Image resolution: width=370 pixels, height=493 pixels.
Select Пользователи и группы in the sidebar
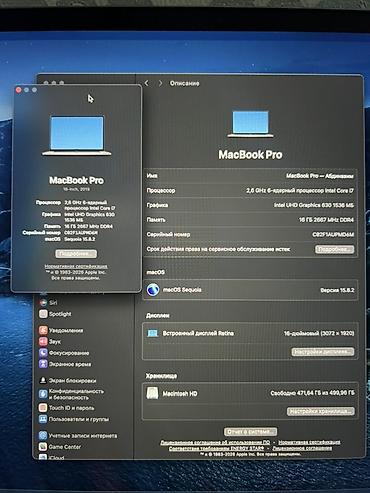74,419
